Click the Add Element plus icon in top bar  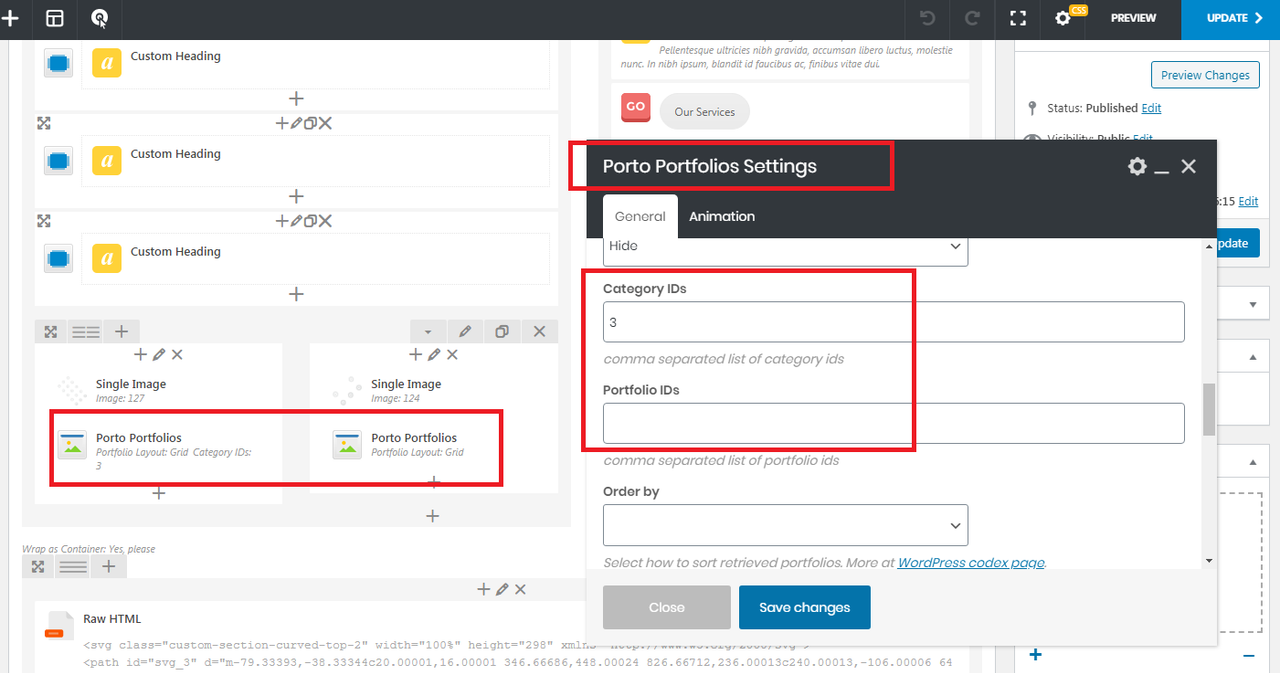click(10, 18)
